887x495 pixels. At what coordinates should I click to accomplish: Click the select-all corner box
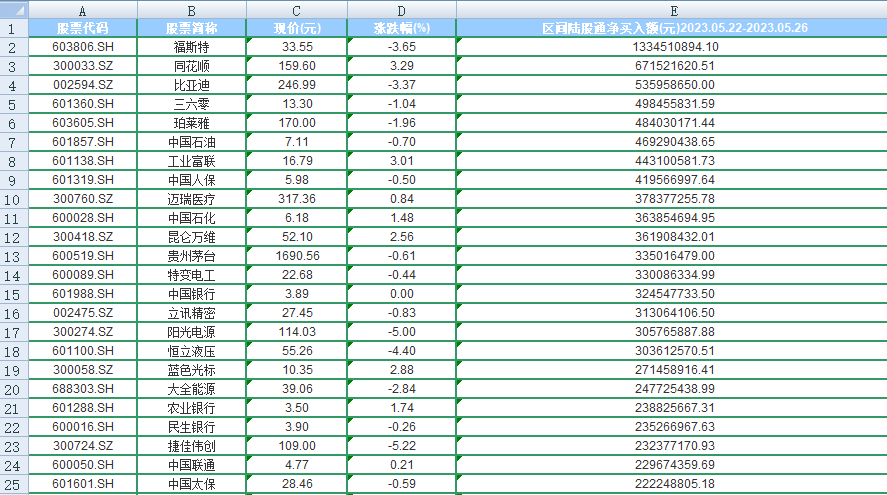coord(14,10)
